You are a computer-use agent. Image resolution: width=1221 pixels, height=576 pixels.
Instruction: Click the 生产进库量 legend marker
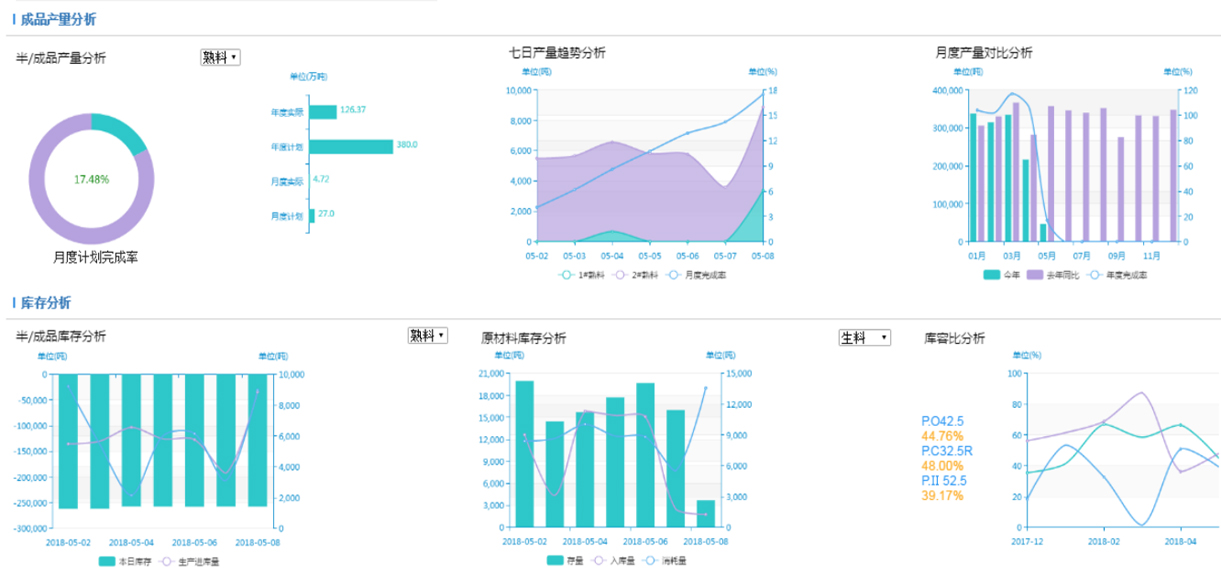tap(166, 561)
